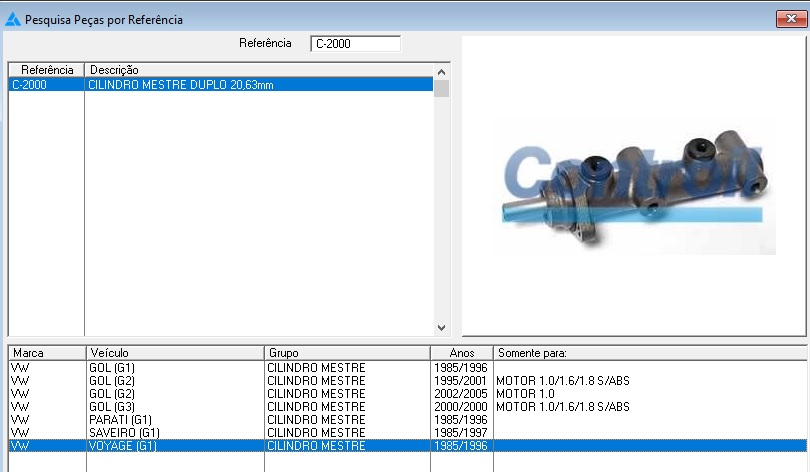This screenshot has height=472, width=810.
Task: Click the Referência input field
Action: pos(355,43)
